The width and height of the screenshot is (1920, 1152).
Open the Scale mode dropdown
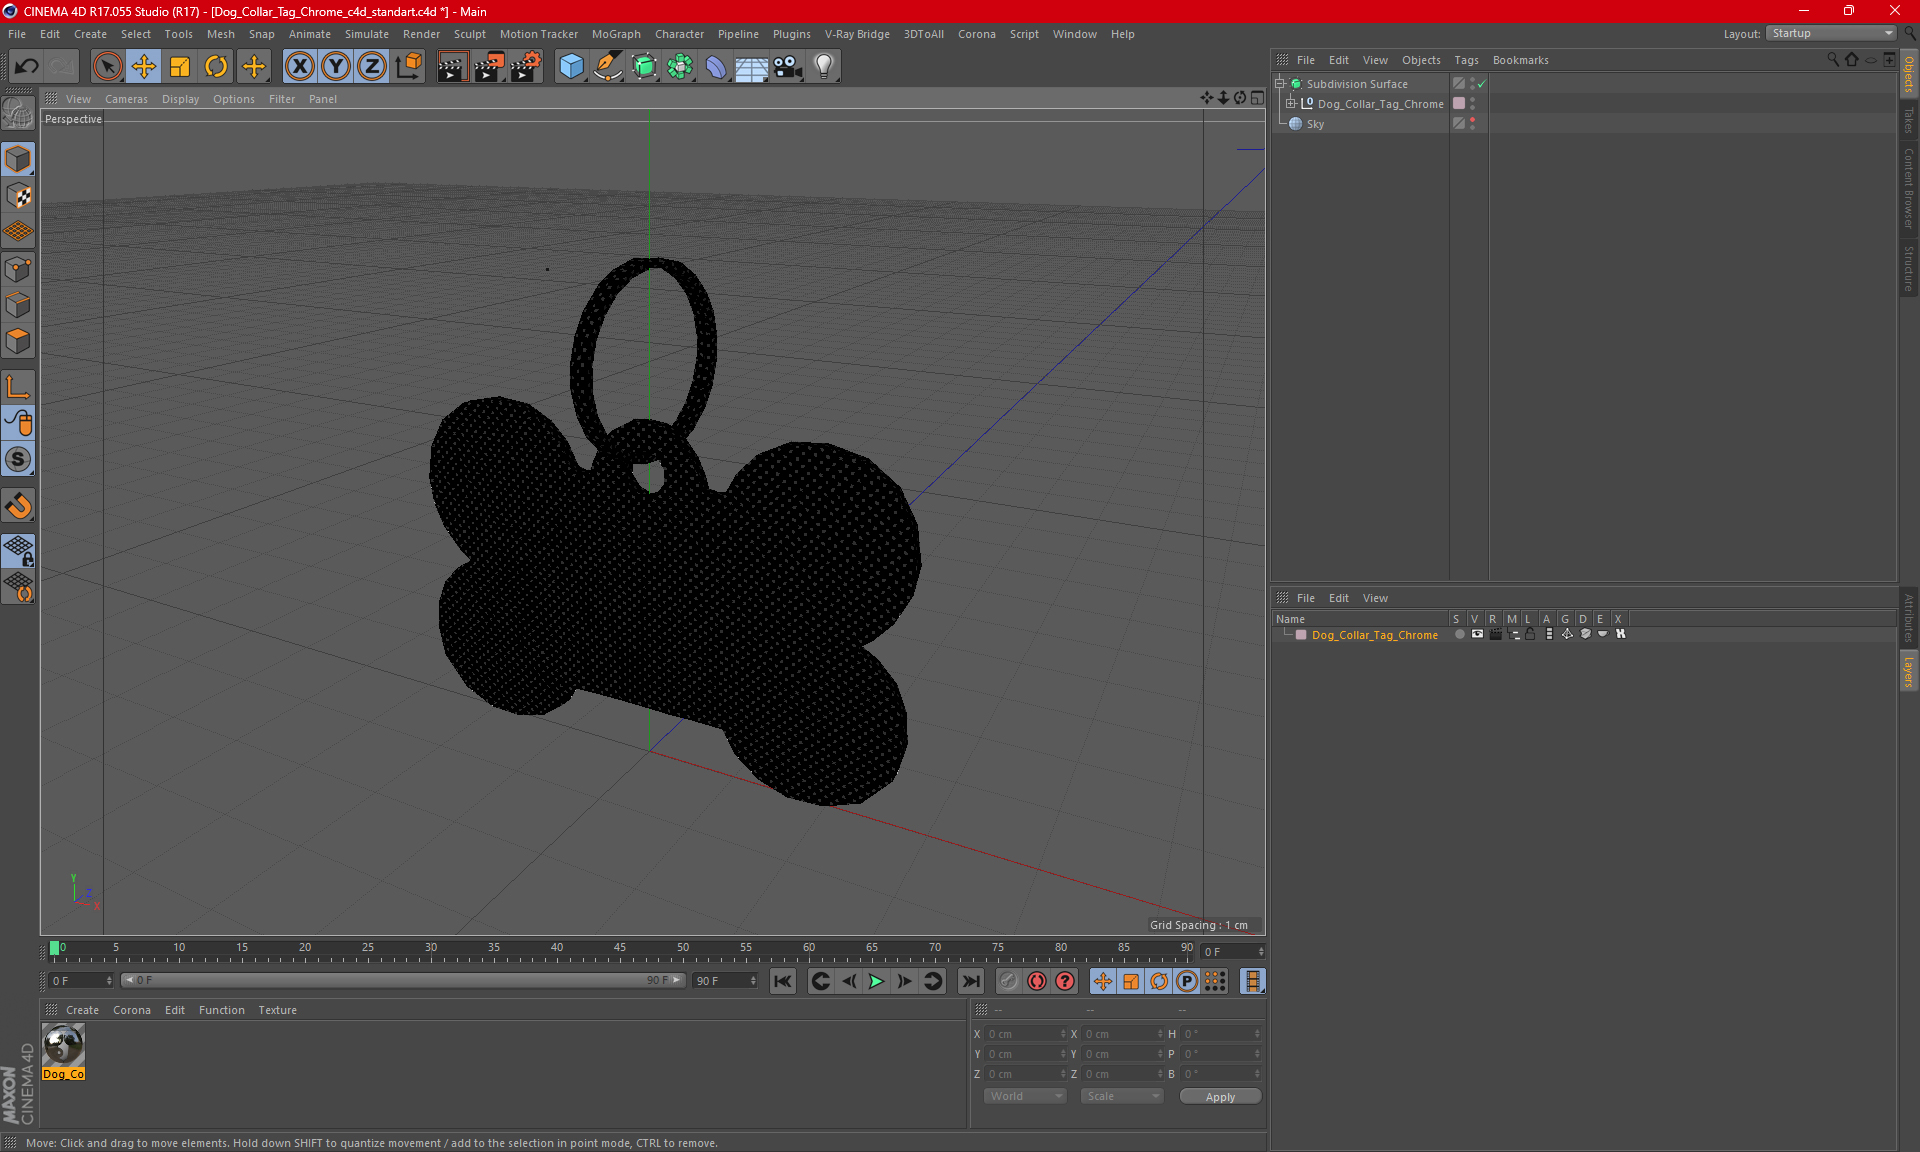click(x=1122, y=1096)
